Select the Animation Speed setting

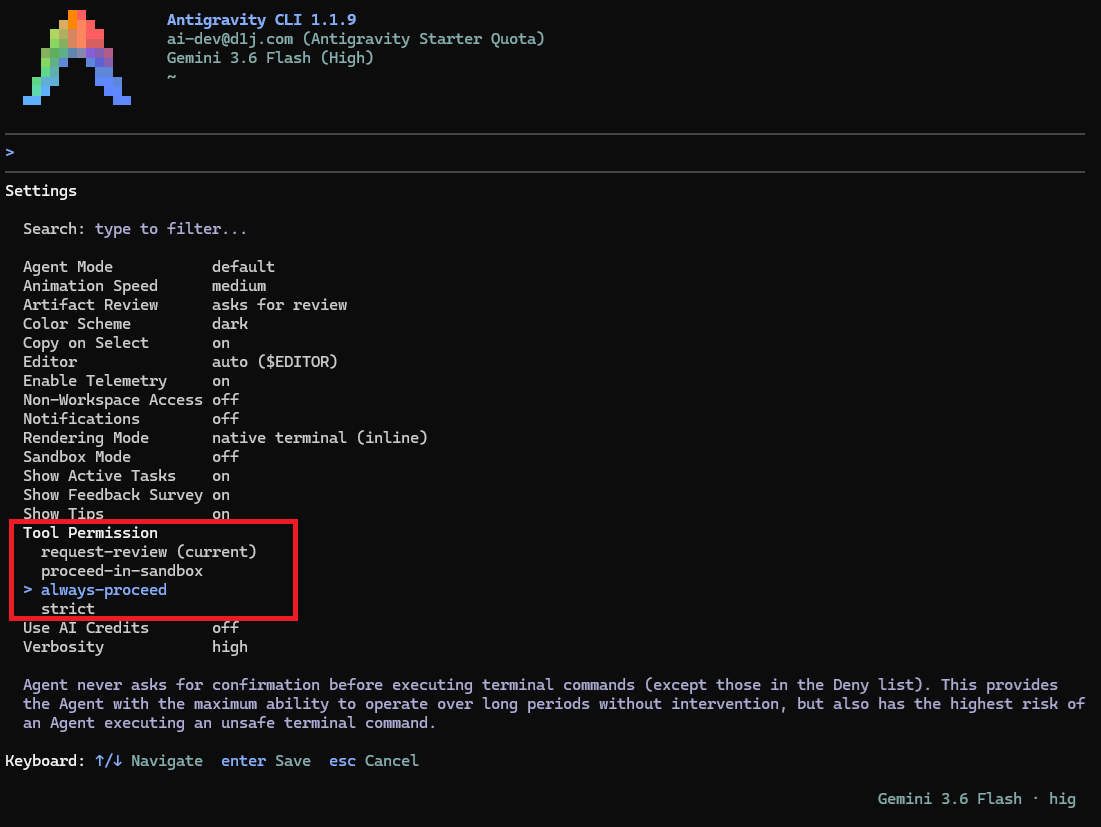tap(145, 286)
